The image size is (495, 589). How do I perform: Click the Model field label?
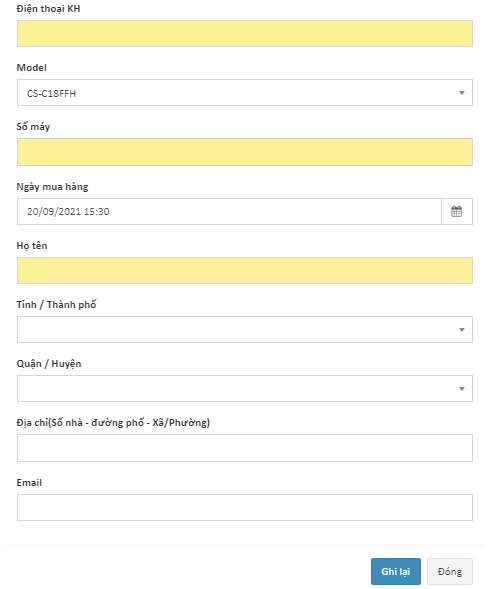[32, 68]
